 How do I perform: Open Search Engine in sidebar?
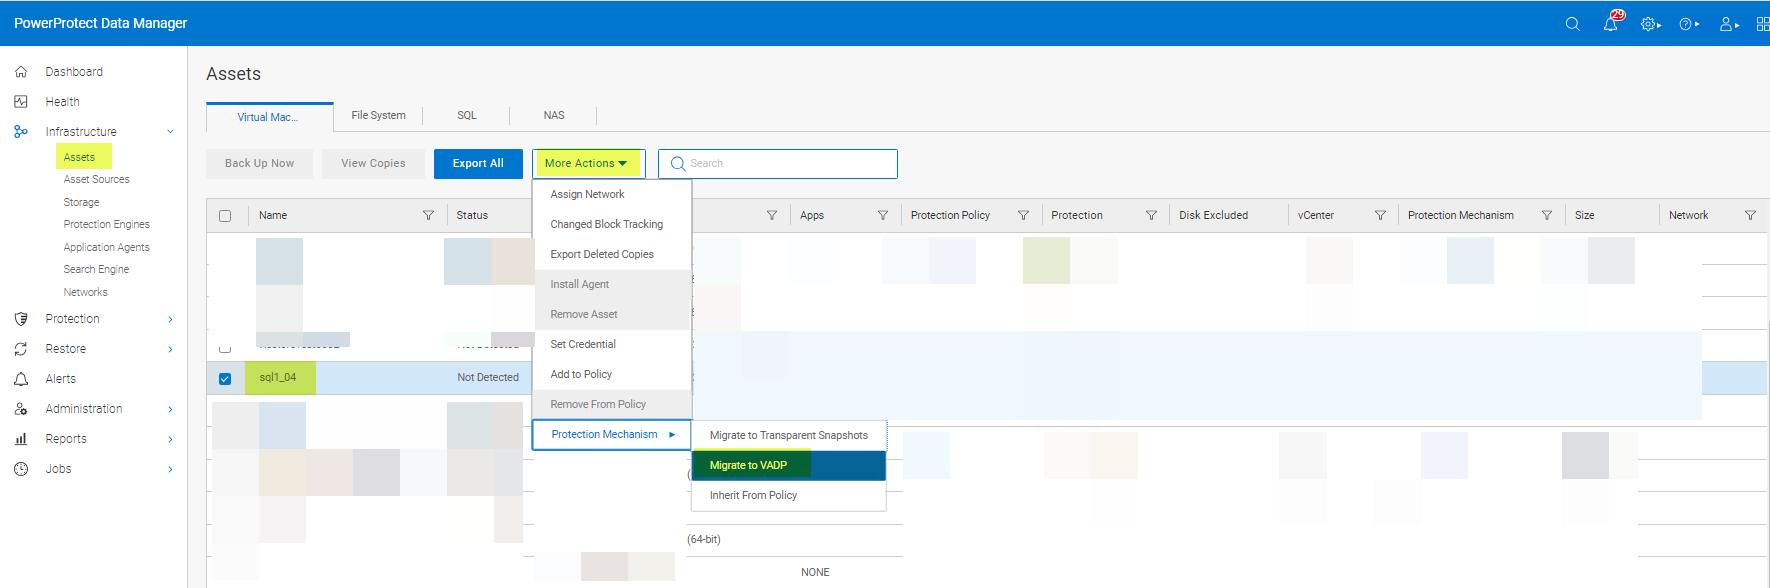[97, 270]
